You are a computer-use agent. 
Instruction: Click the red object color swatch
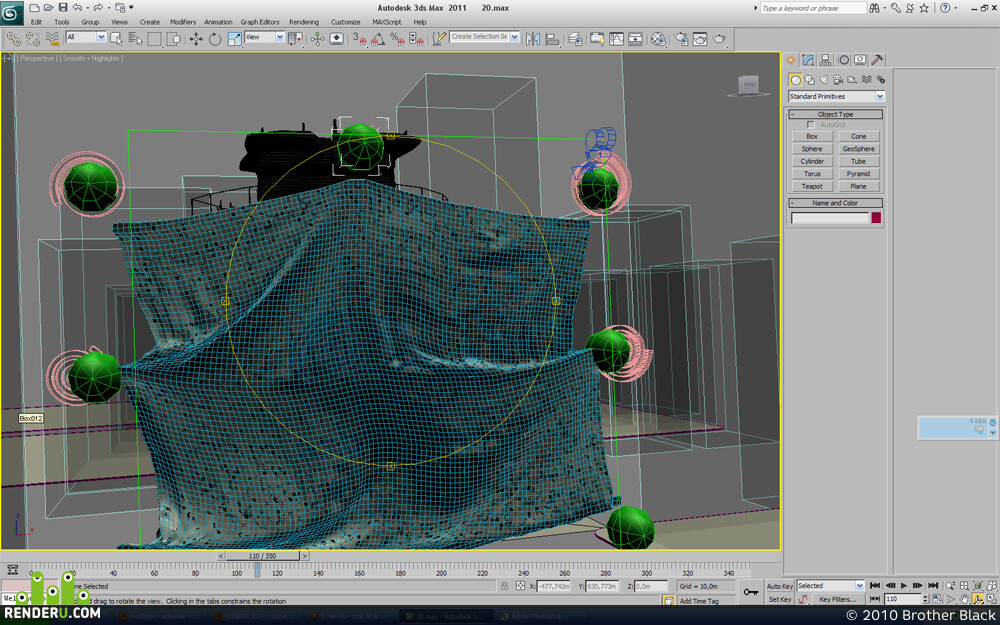(876, 218)
